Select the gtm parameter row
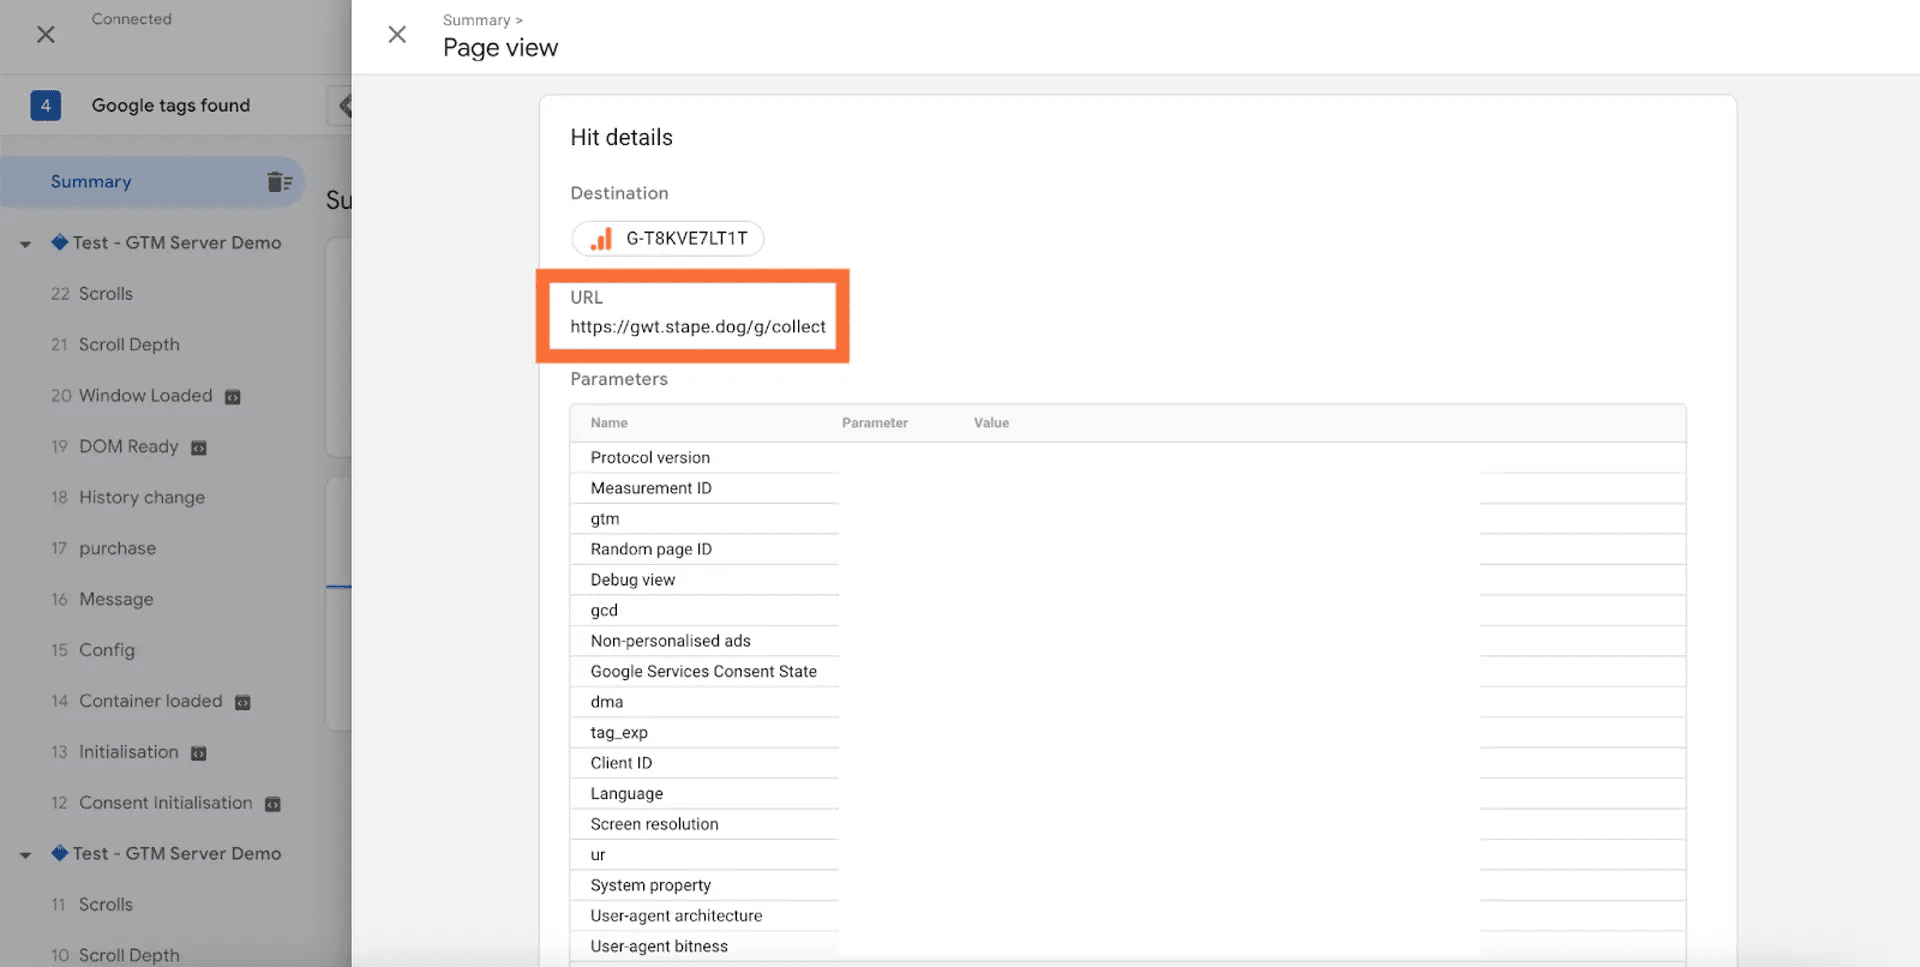 (x=1128, y=519)
